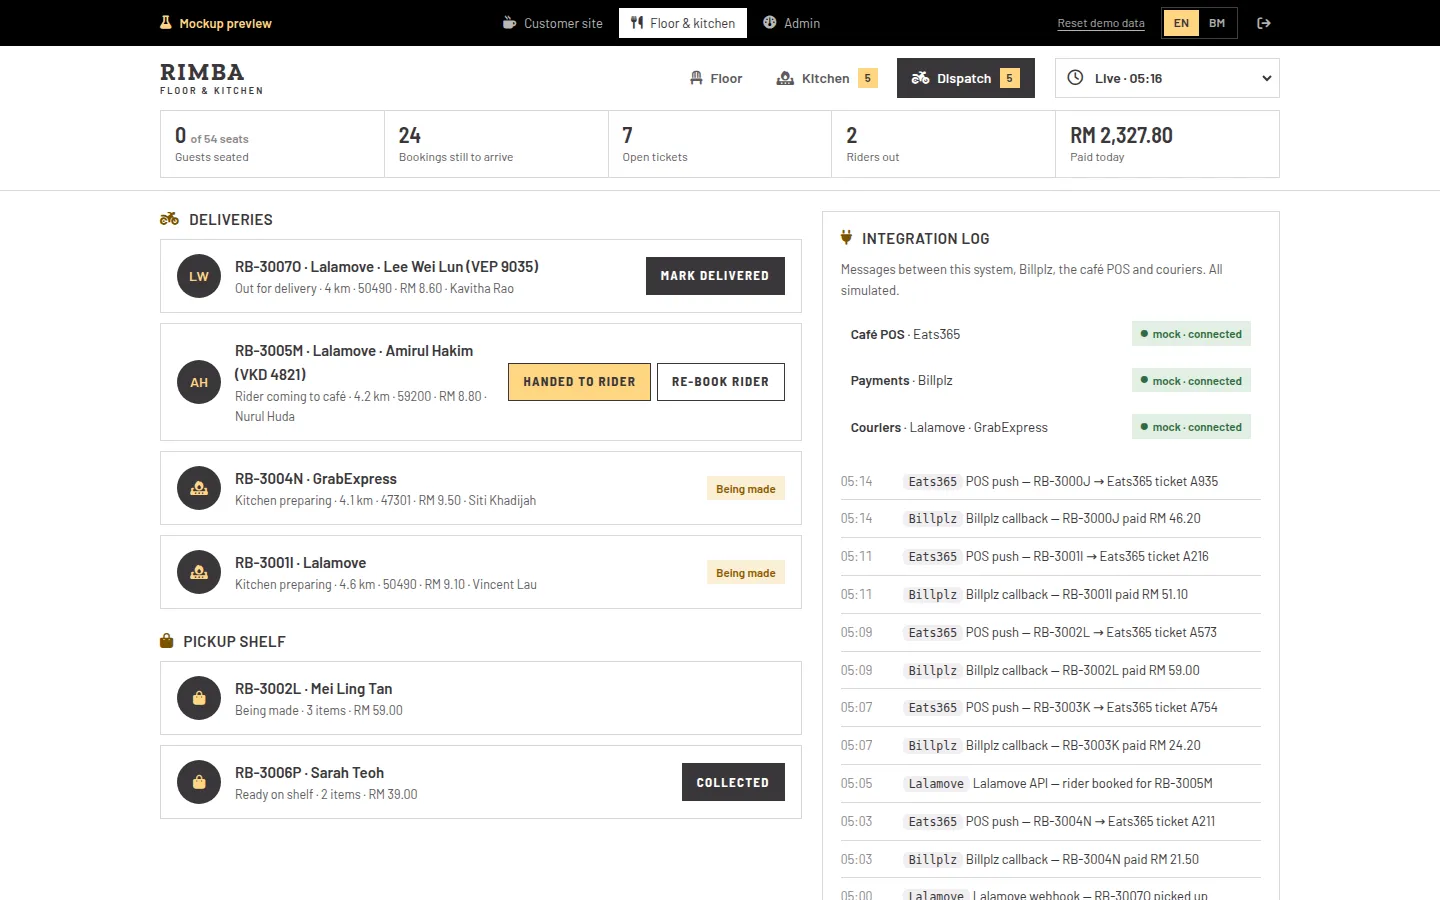Click Being made badge on RB-3001I
This screenshot has height=900, width=1440.
tap(746, 573)
